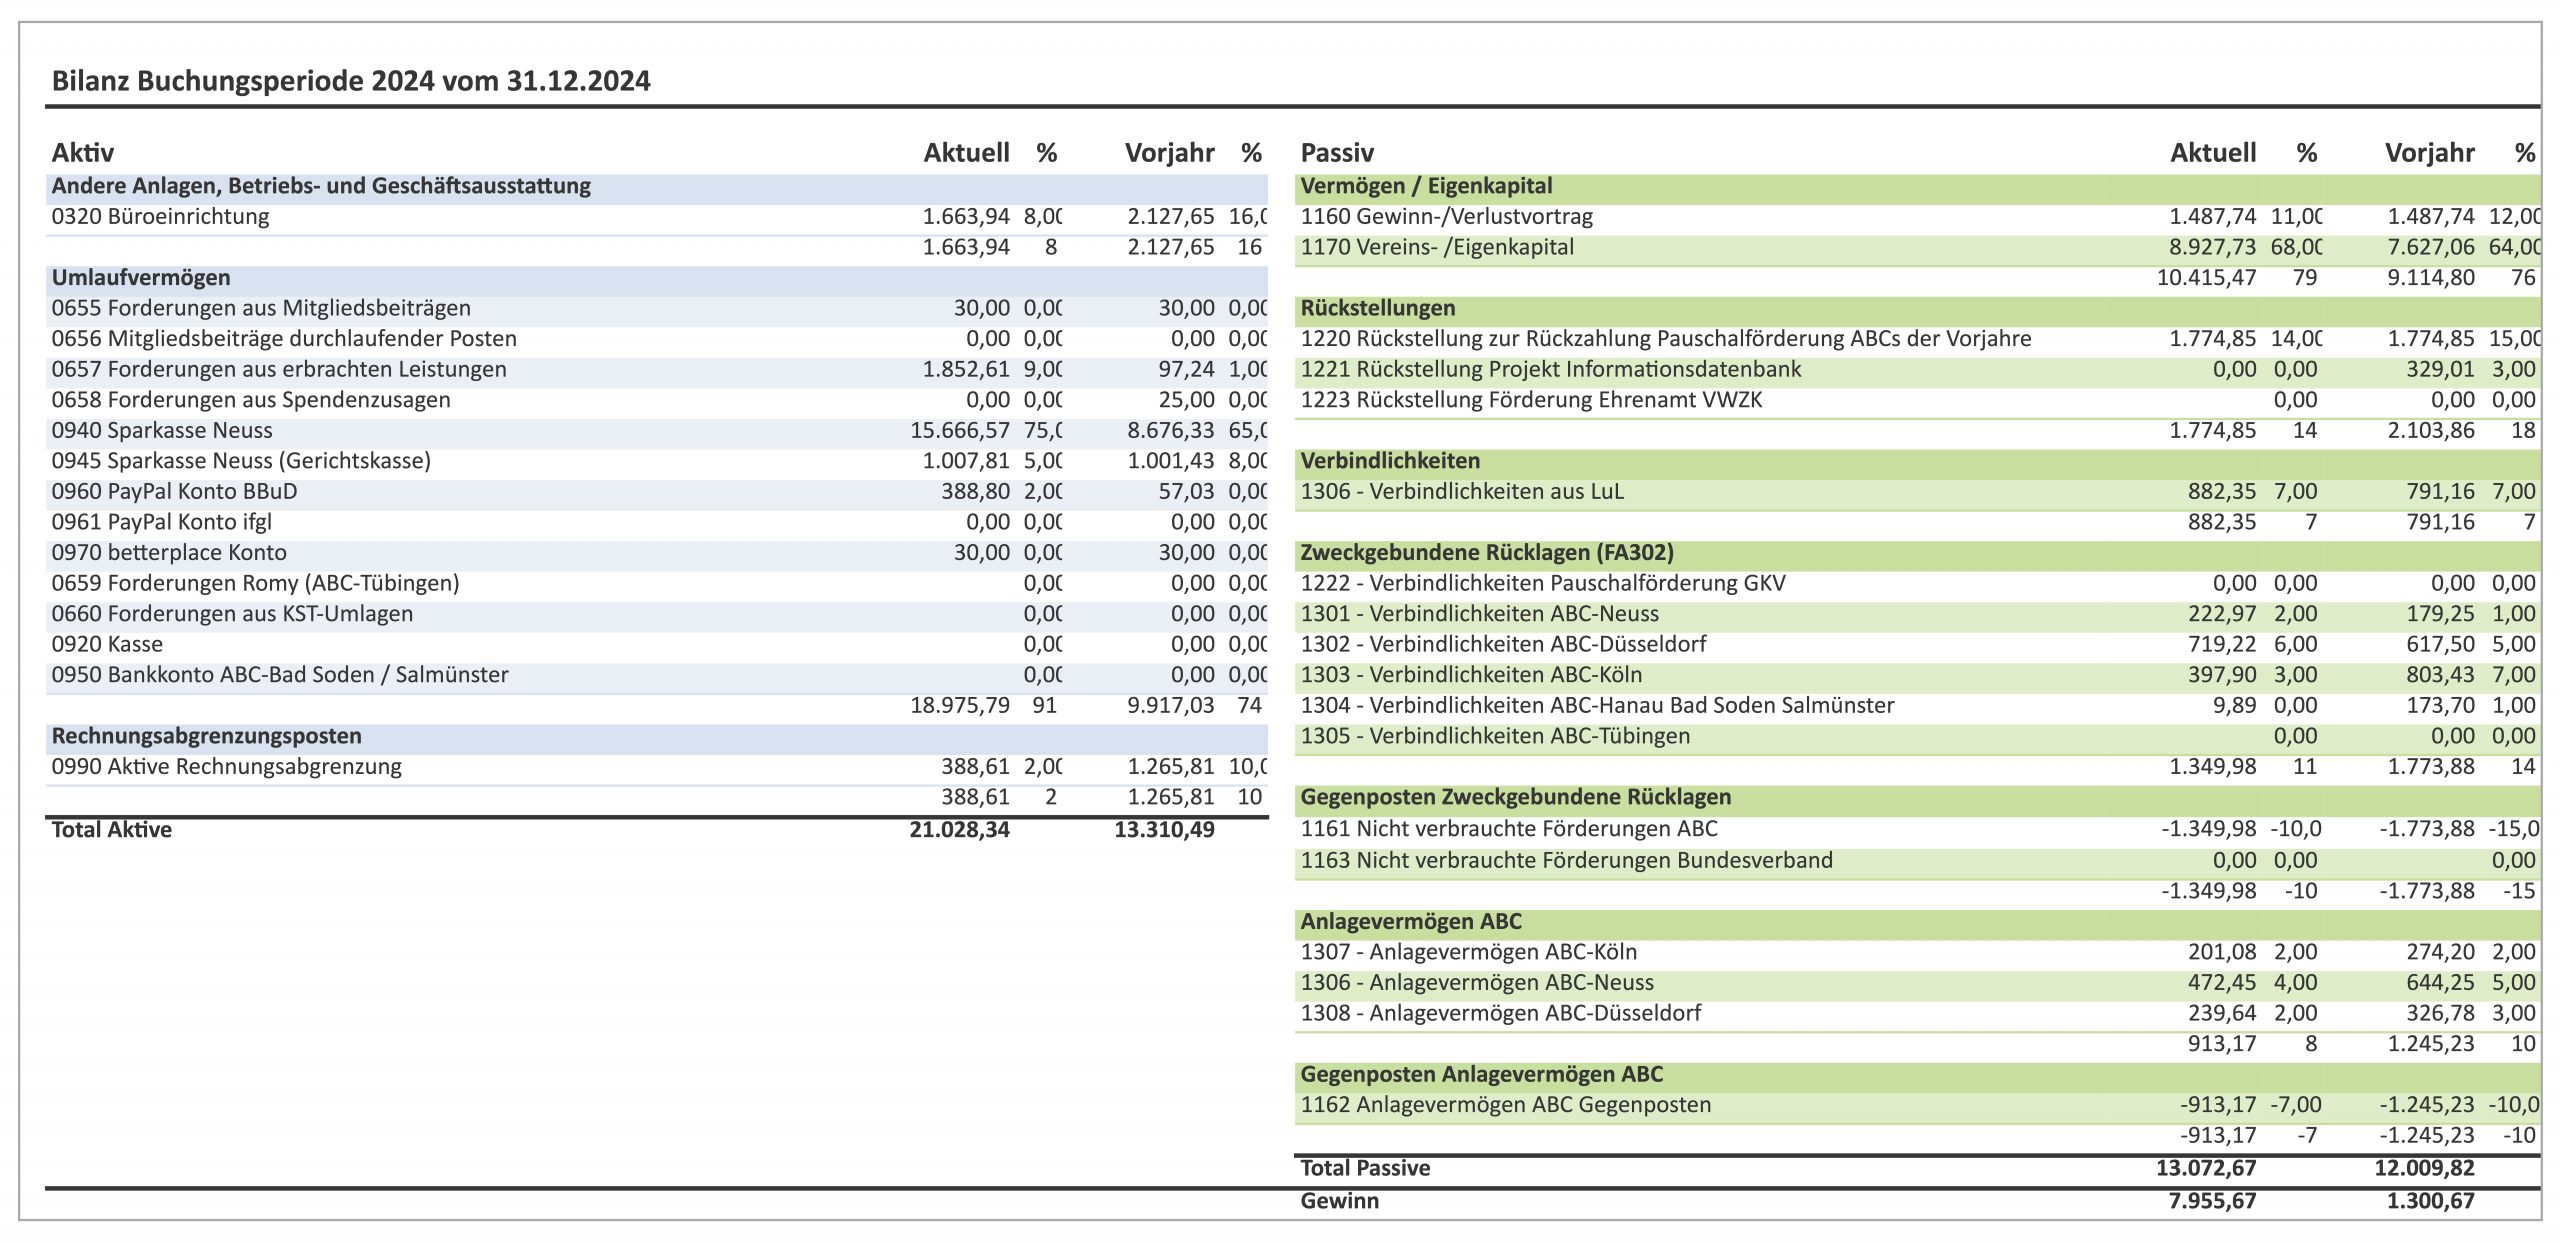This screenshot has width=2560, height=1244.
Task: Click the Total Aktive amount 21.028,34
Action: 959,830
